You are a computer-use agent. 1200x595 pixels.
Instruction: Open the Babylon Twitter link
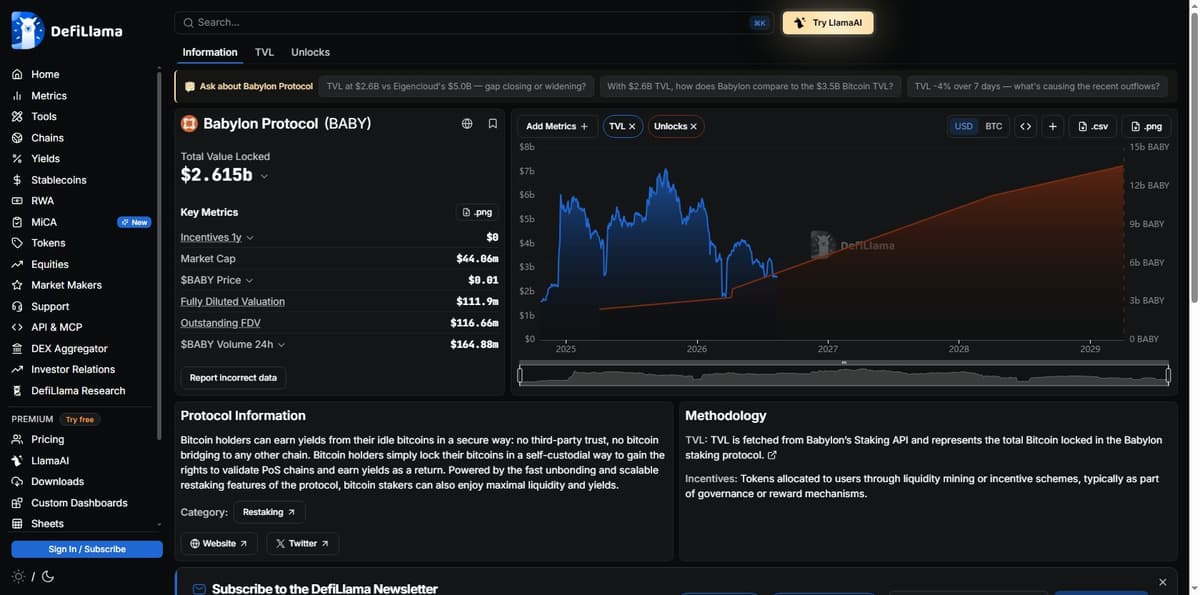[302, 543]
